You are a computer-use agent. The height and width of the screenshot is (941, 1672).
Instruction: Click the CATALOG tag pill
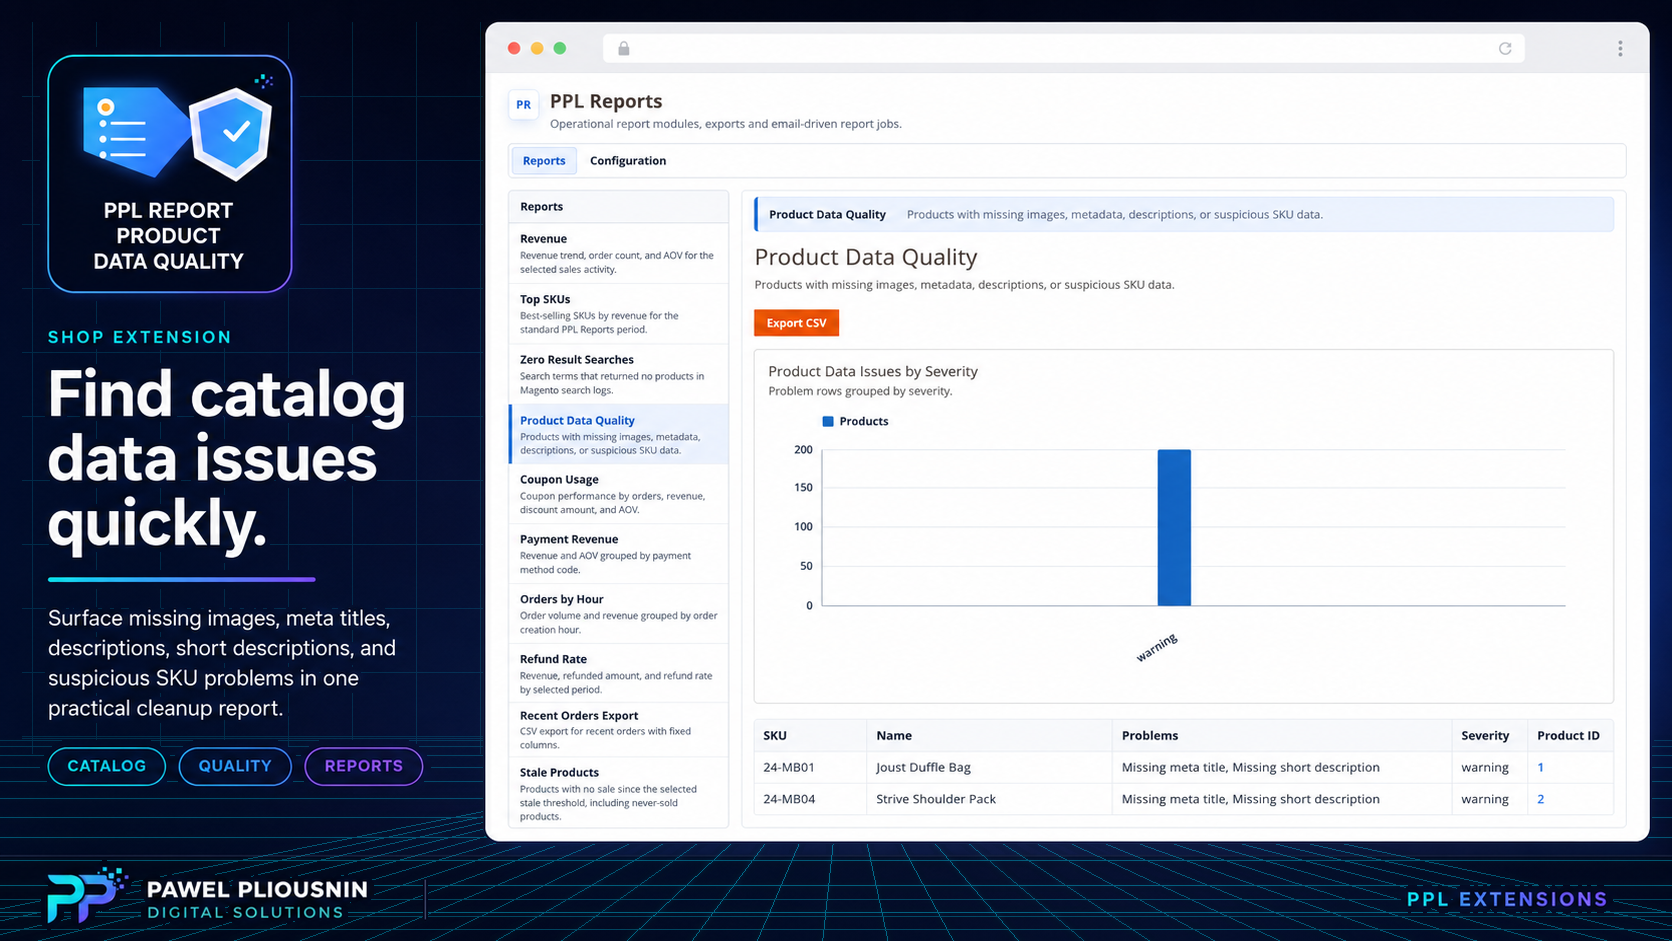tap(107, 766)
